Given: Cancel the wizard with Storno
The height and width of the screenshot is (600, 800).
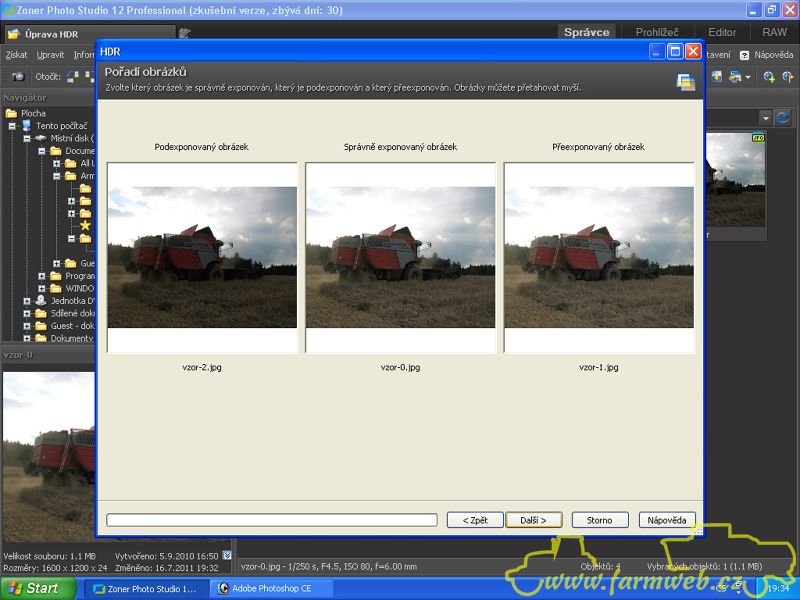Looking at the screenshot, I should (x=599, y=520).
